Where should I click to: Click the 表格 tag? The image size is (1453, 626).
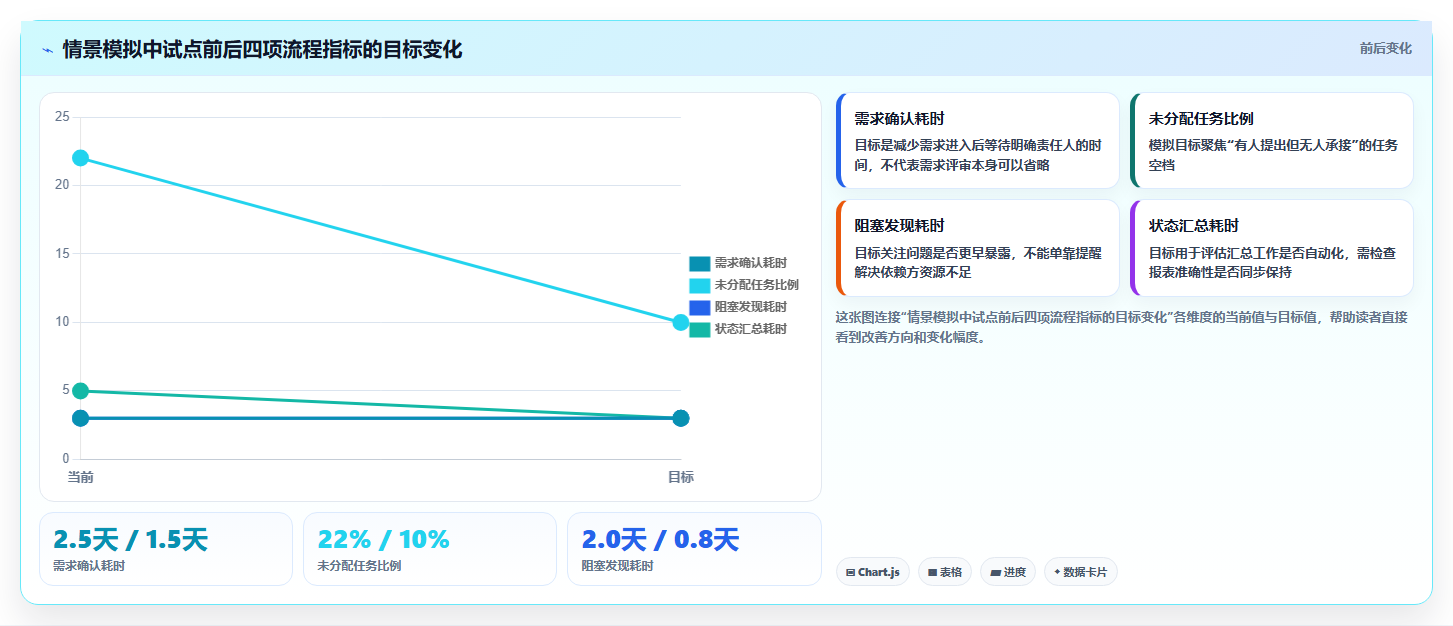pos(944,572)
